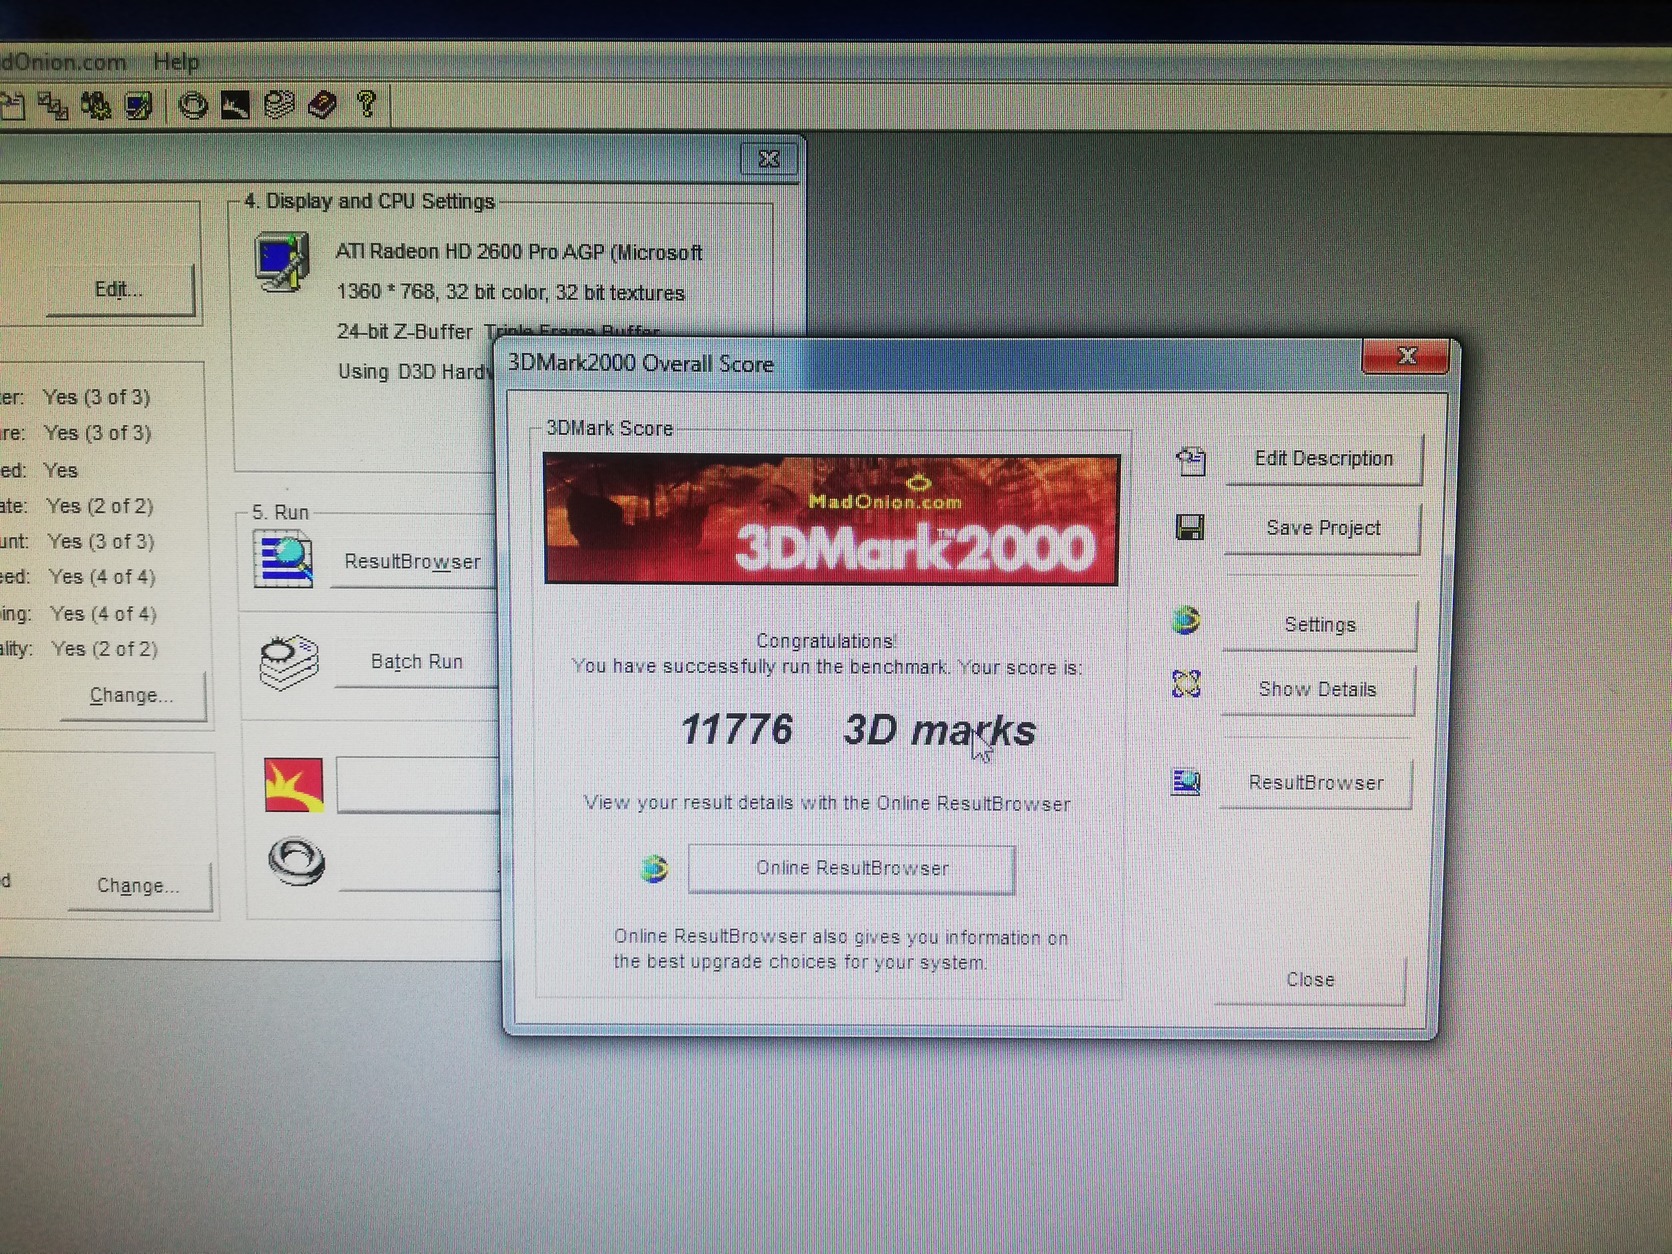Click the '3DMark2000 Overall Score' title
The width and height of the screenshot is (1672, 1254).
tap(641, 363)
